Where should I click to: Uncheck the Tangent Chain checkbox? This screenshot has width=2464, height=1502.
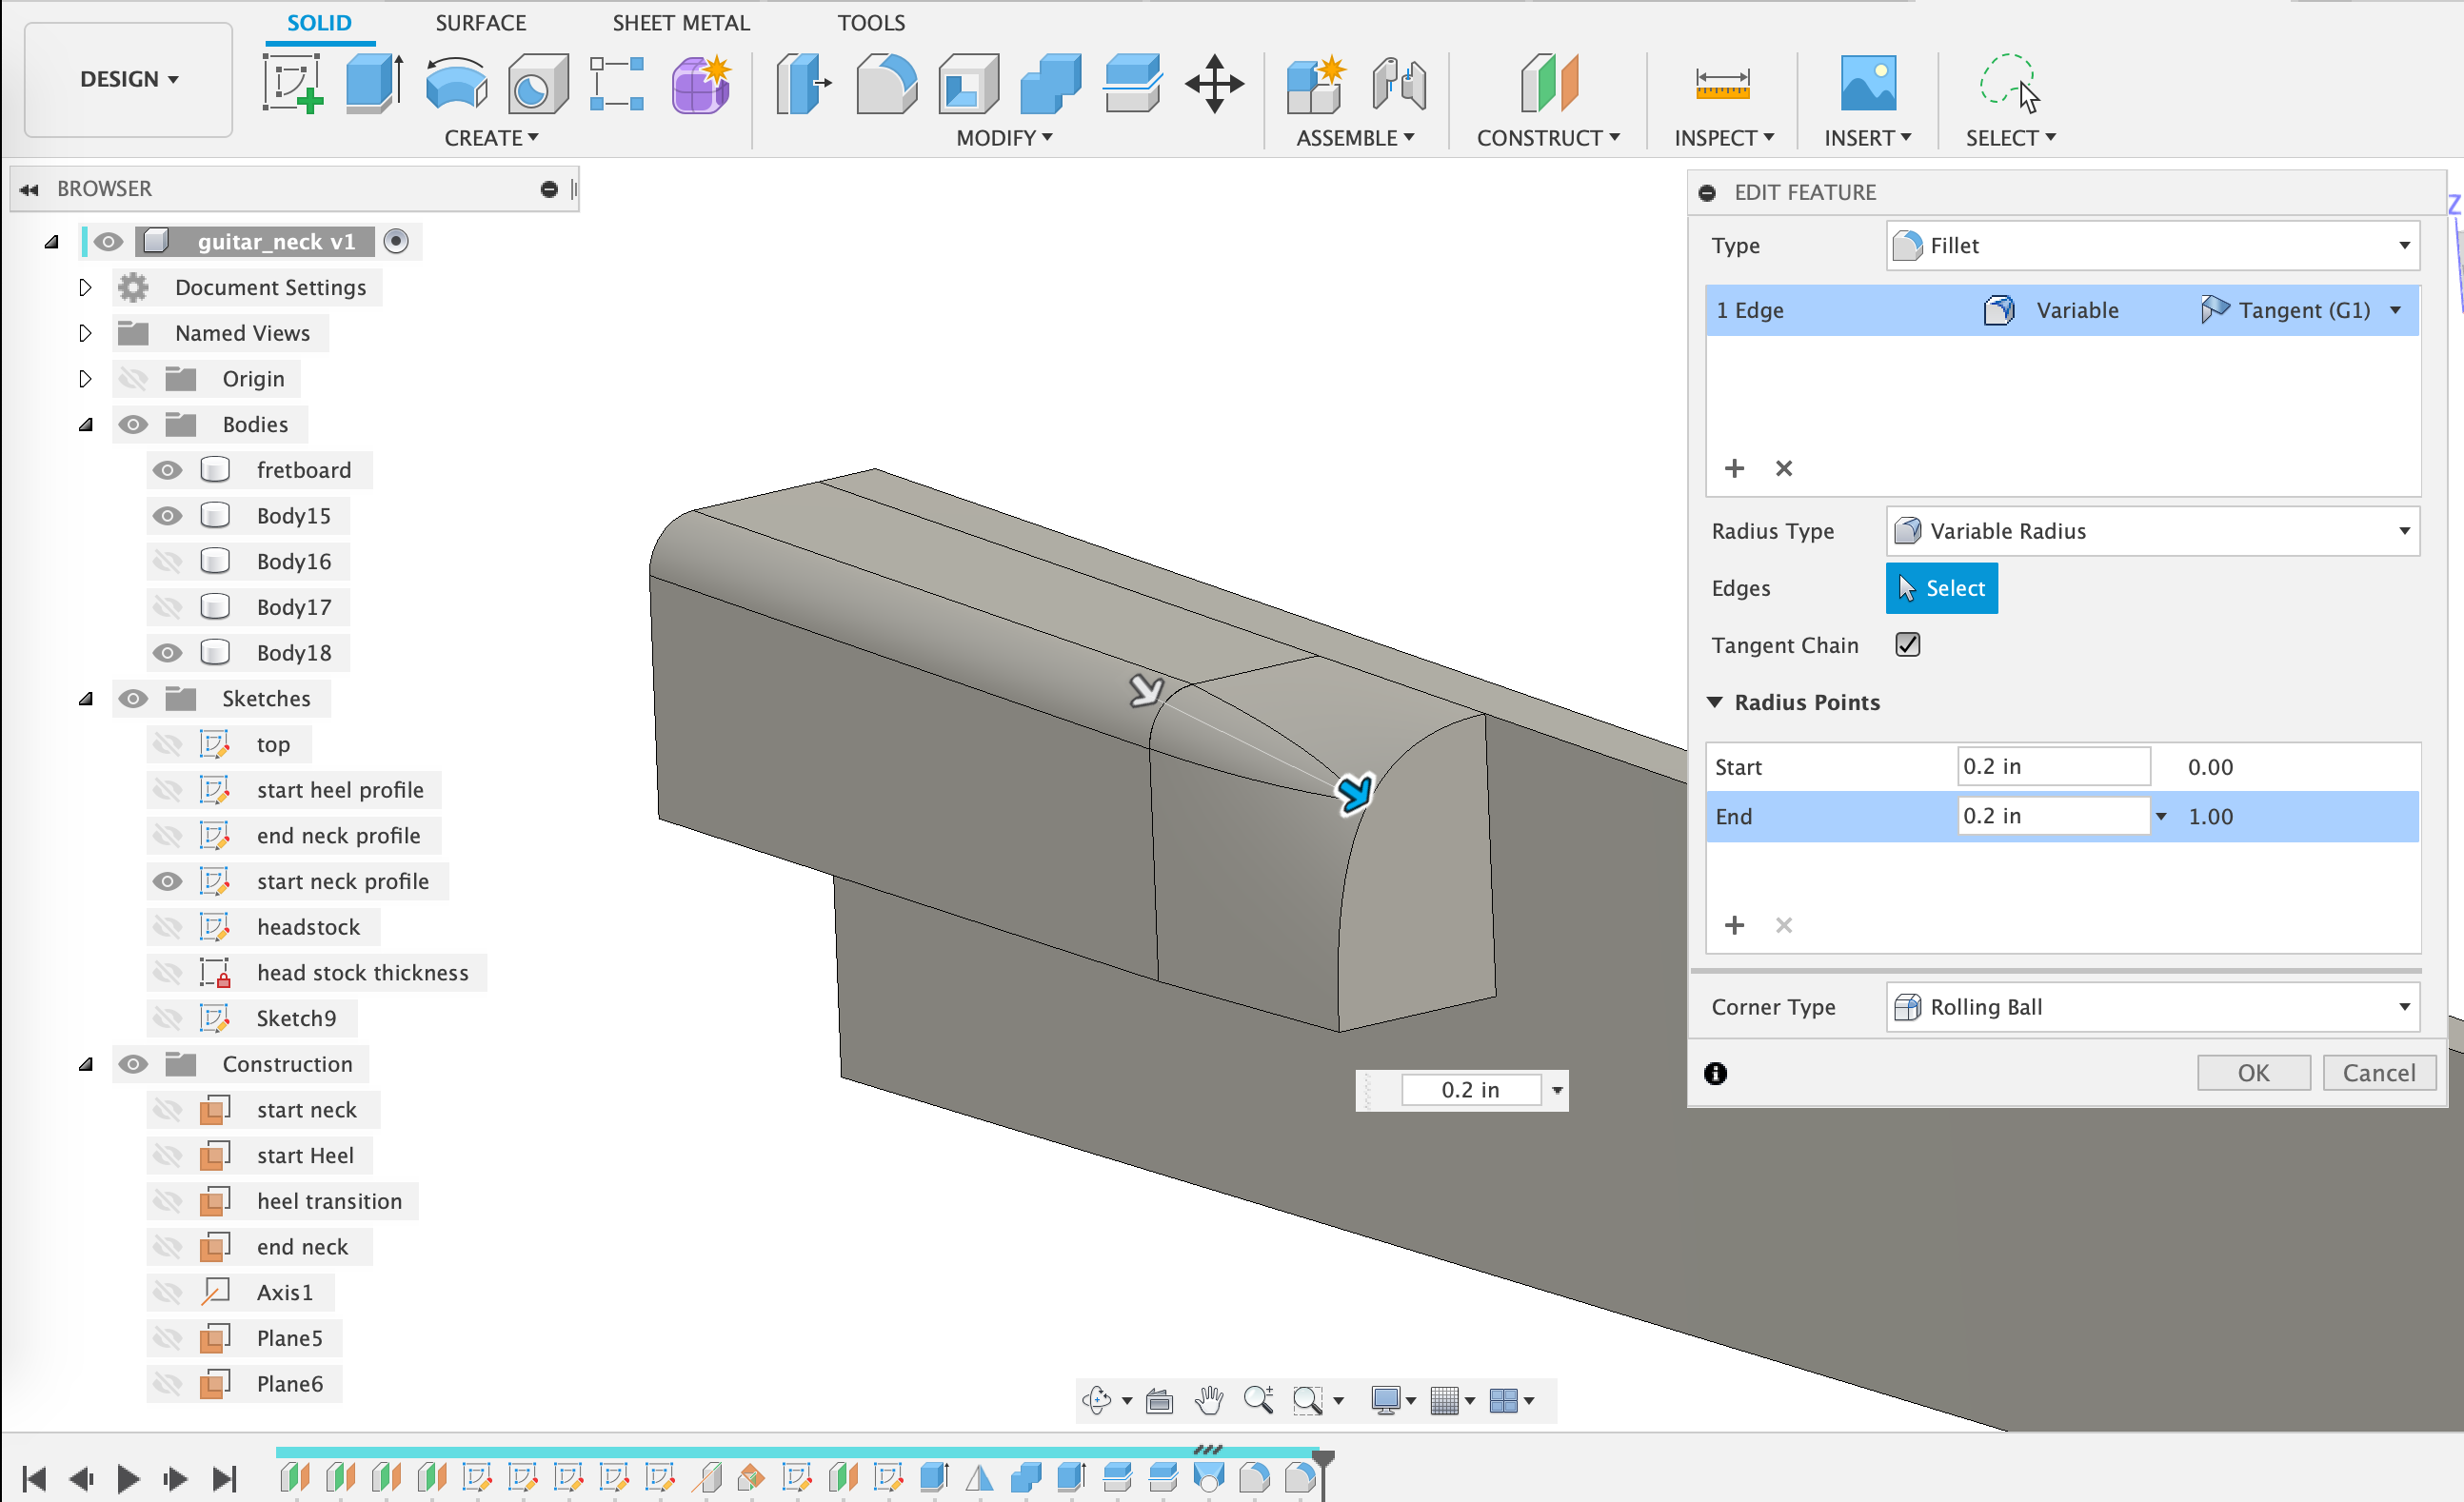click(1907, 644)
